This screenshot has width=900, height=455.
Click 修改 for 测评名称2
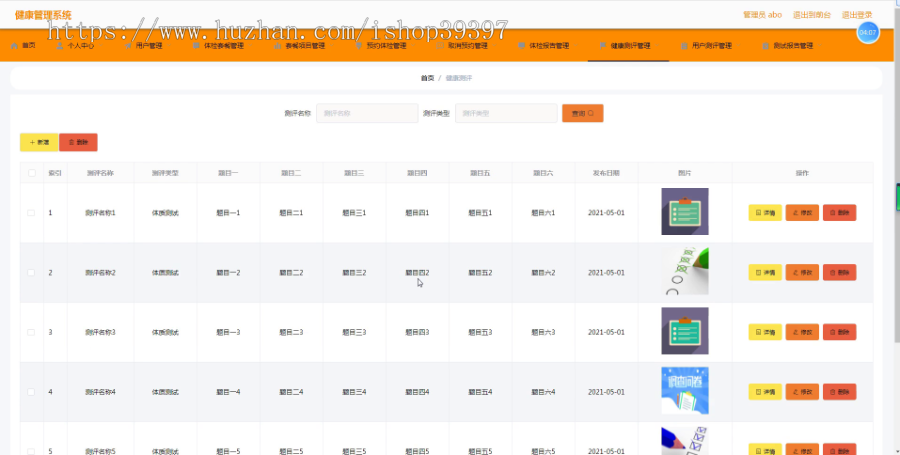[802, 273]
